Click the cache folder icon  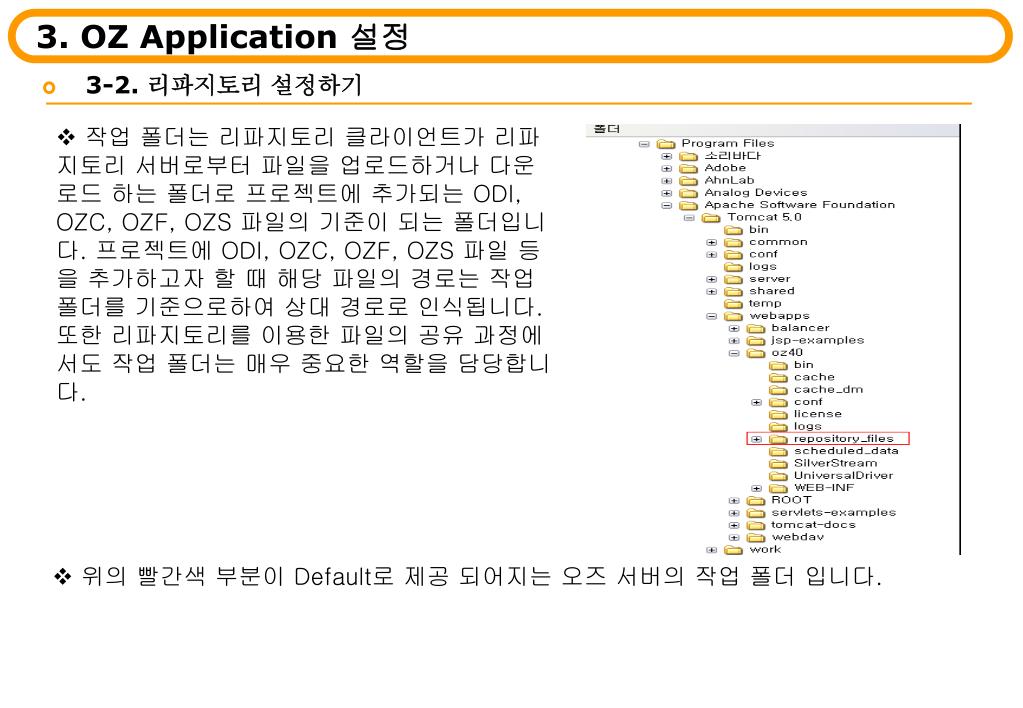(x=778, y=378)
